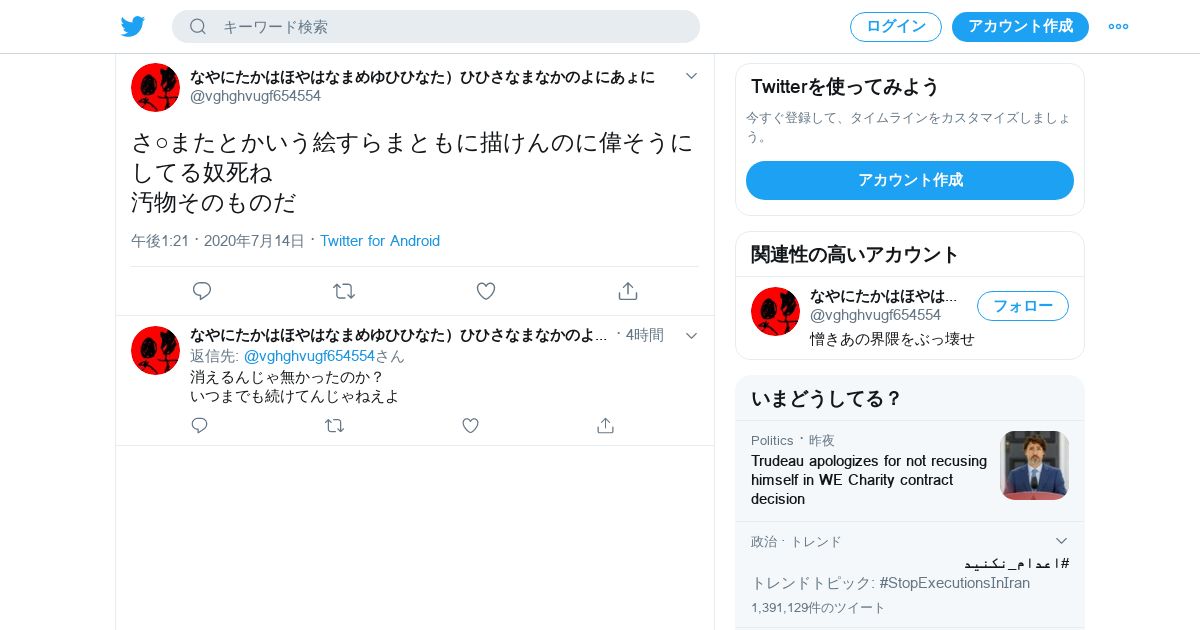Open the Twitter for Android link
Screen dimensions: 1200x630
(x=380, y=241)
